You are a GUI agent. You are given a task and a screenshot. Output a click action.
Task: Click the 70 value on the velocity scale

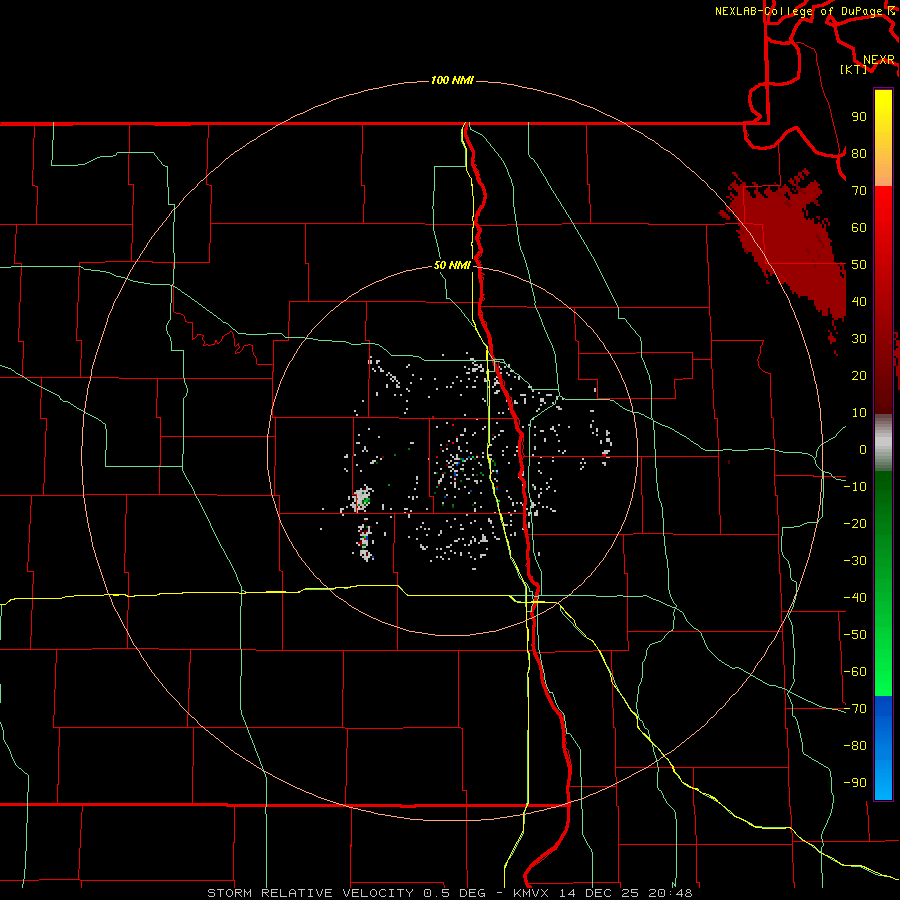[x=859, y=191]
